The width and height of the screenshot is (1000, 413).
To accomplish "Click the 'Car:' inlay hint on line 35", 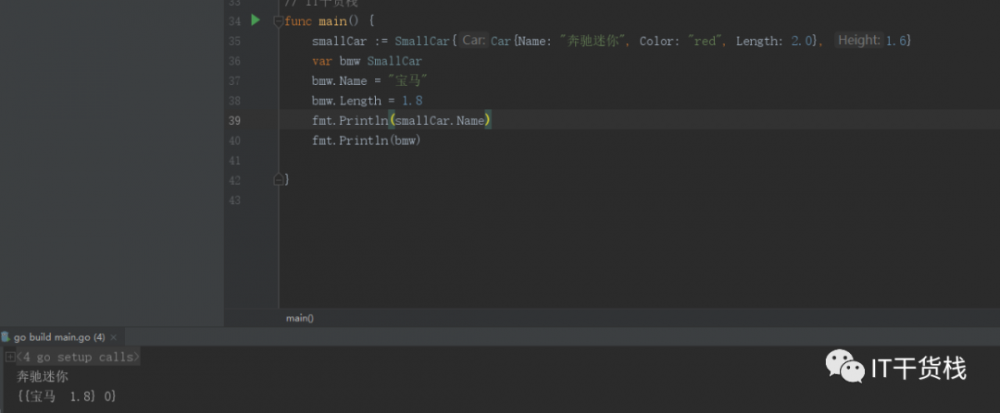I will pos(474,40).
